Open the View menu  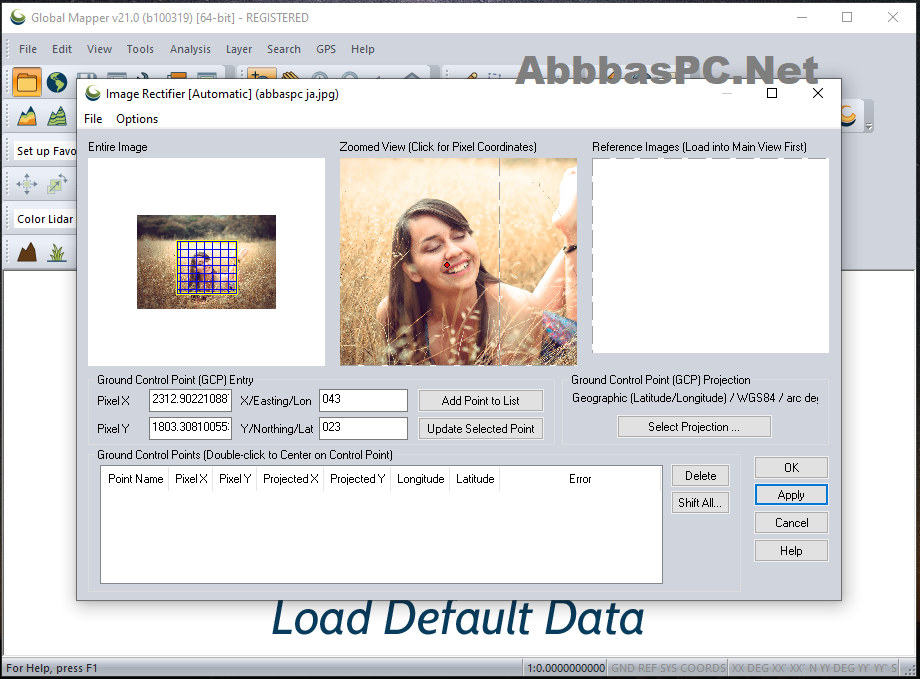(x=99, y=49)
